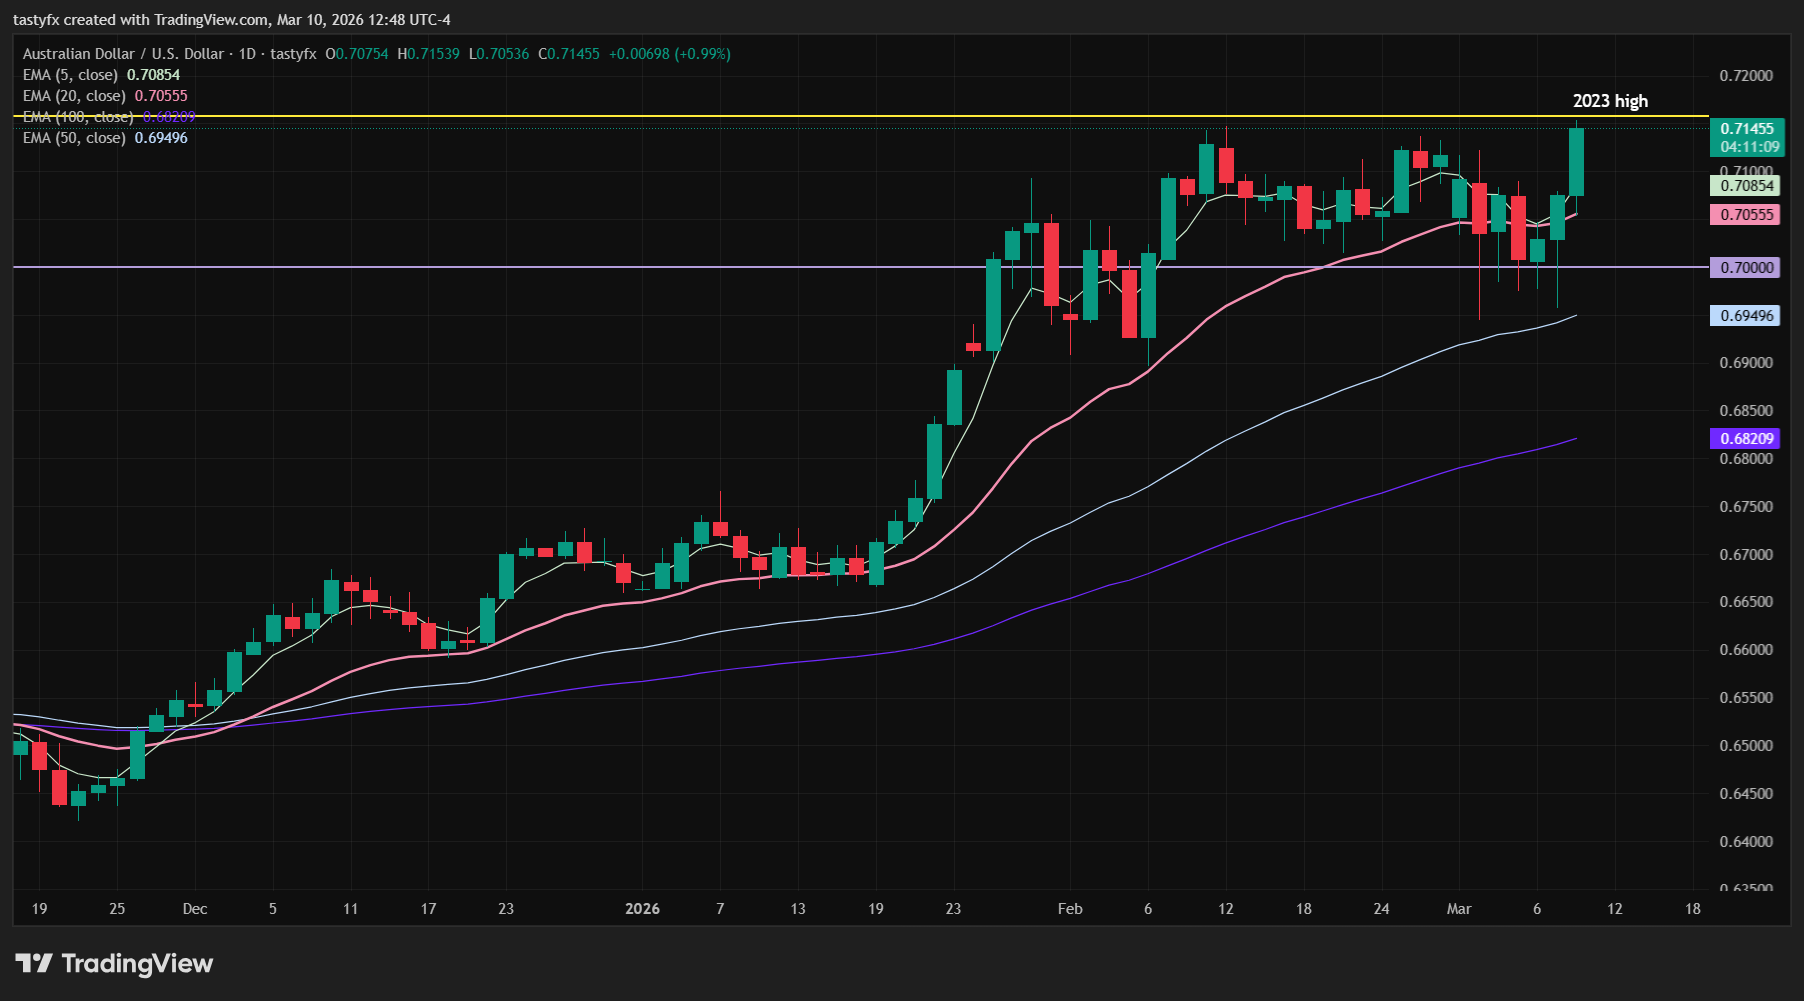Select the current price tag 0.71455
Image resolution: width=1804 pixels, height=1001 pixels.
[x=1746, y=129]
